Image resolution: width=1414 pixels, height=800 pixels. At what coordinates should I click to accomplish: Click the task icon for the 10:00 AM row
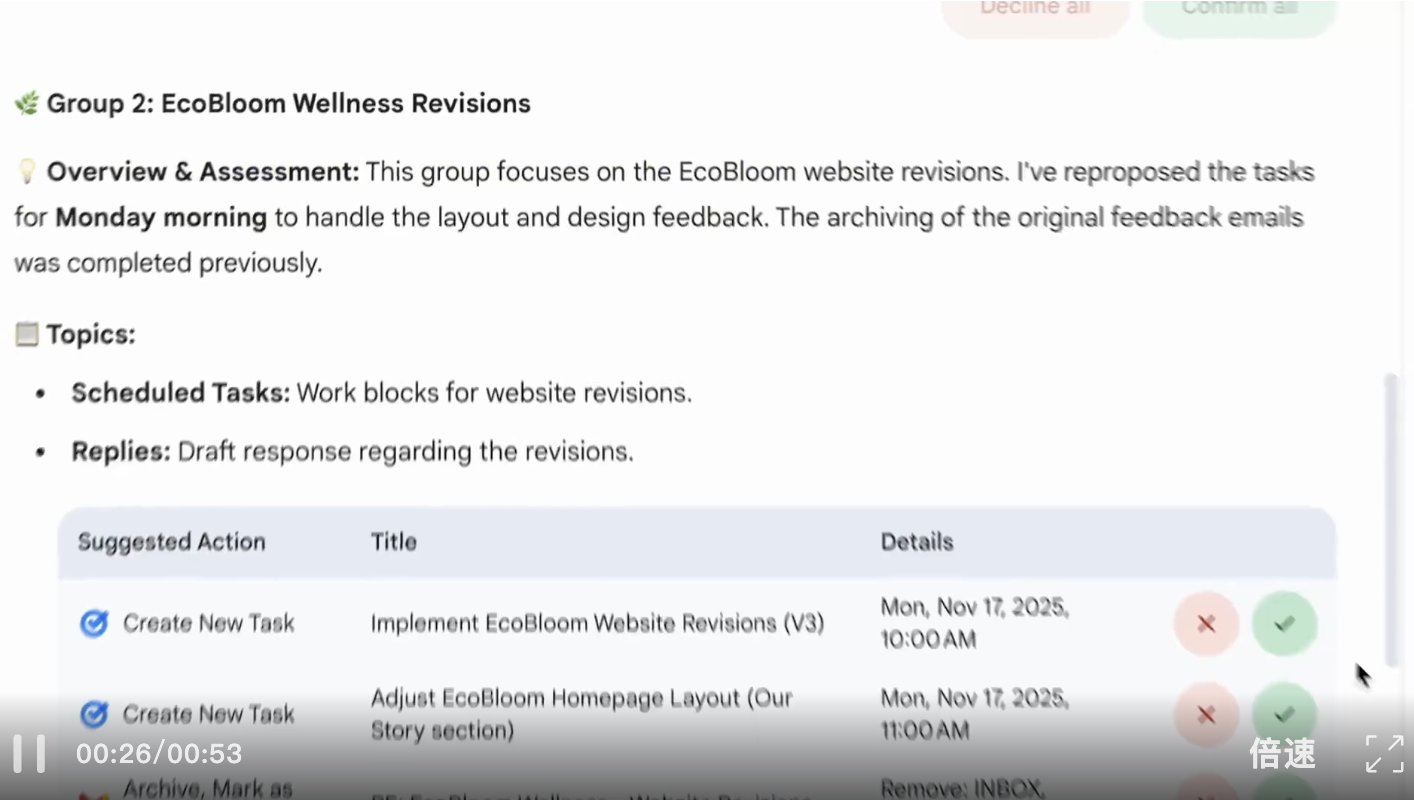(94, 624)
